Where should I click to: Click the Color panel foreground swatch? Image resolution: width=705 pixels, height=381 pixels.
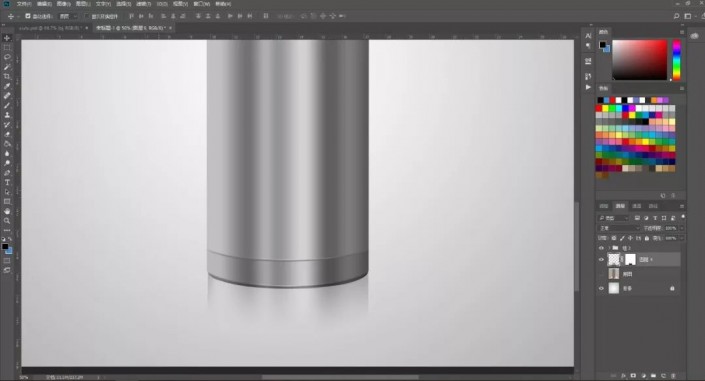click(602, 44)
